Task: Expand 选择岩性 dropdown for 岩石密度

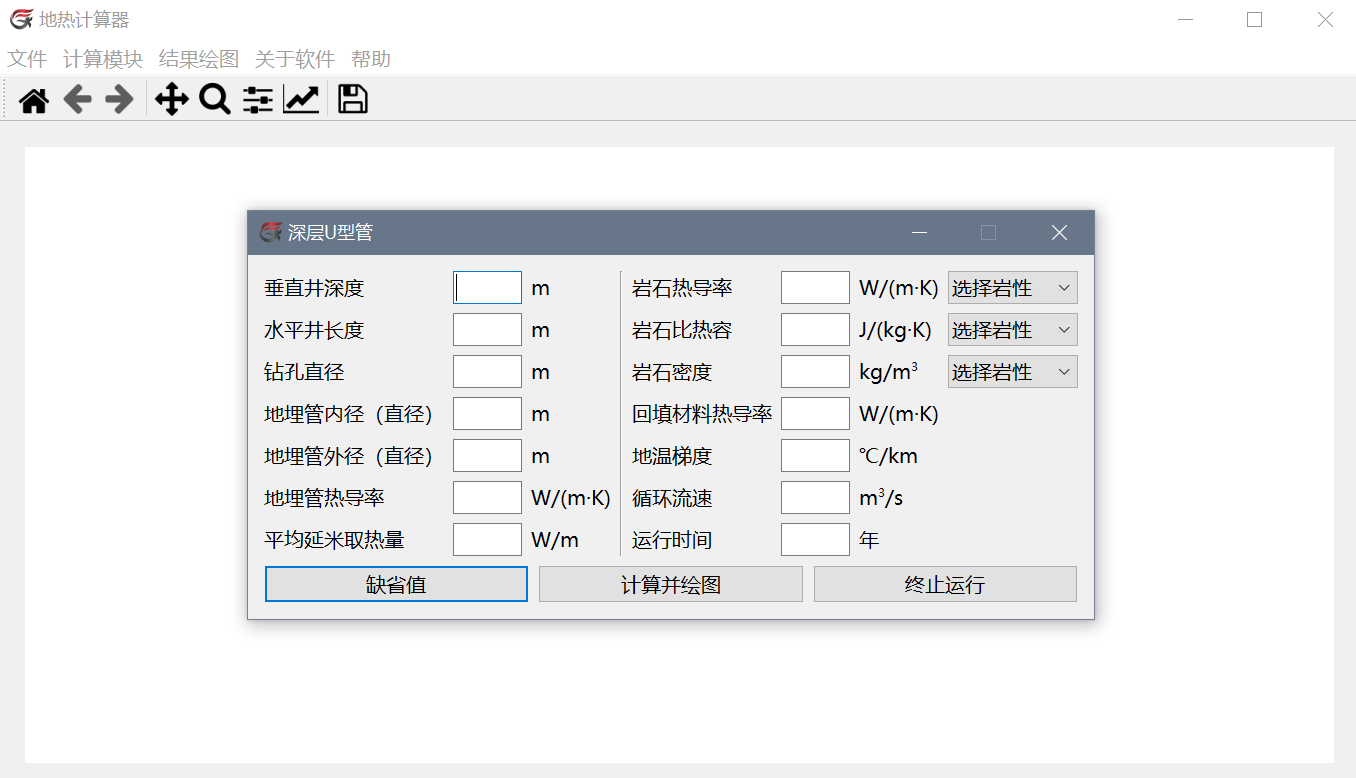Action: pos(1013,372)
